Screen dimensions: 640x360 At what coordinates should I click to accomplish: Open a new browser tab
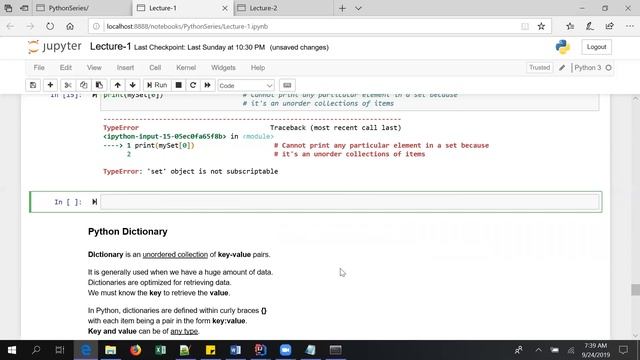pos(342,8)
